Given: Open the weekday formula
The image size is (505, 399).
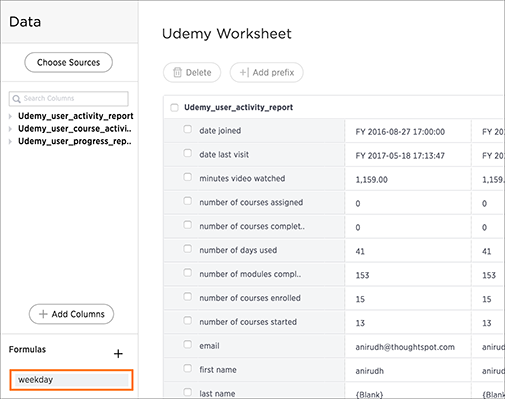Looking at the screenshot, I should click(x=71, y=380).
